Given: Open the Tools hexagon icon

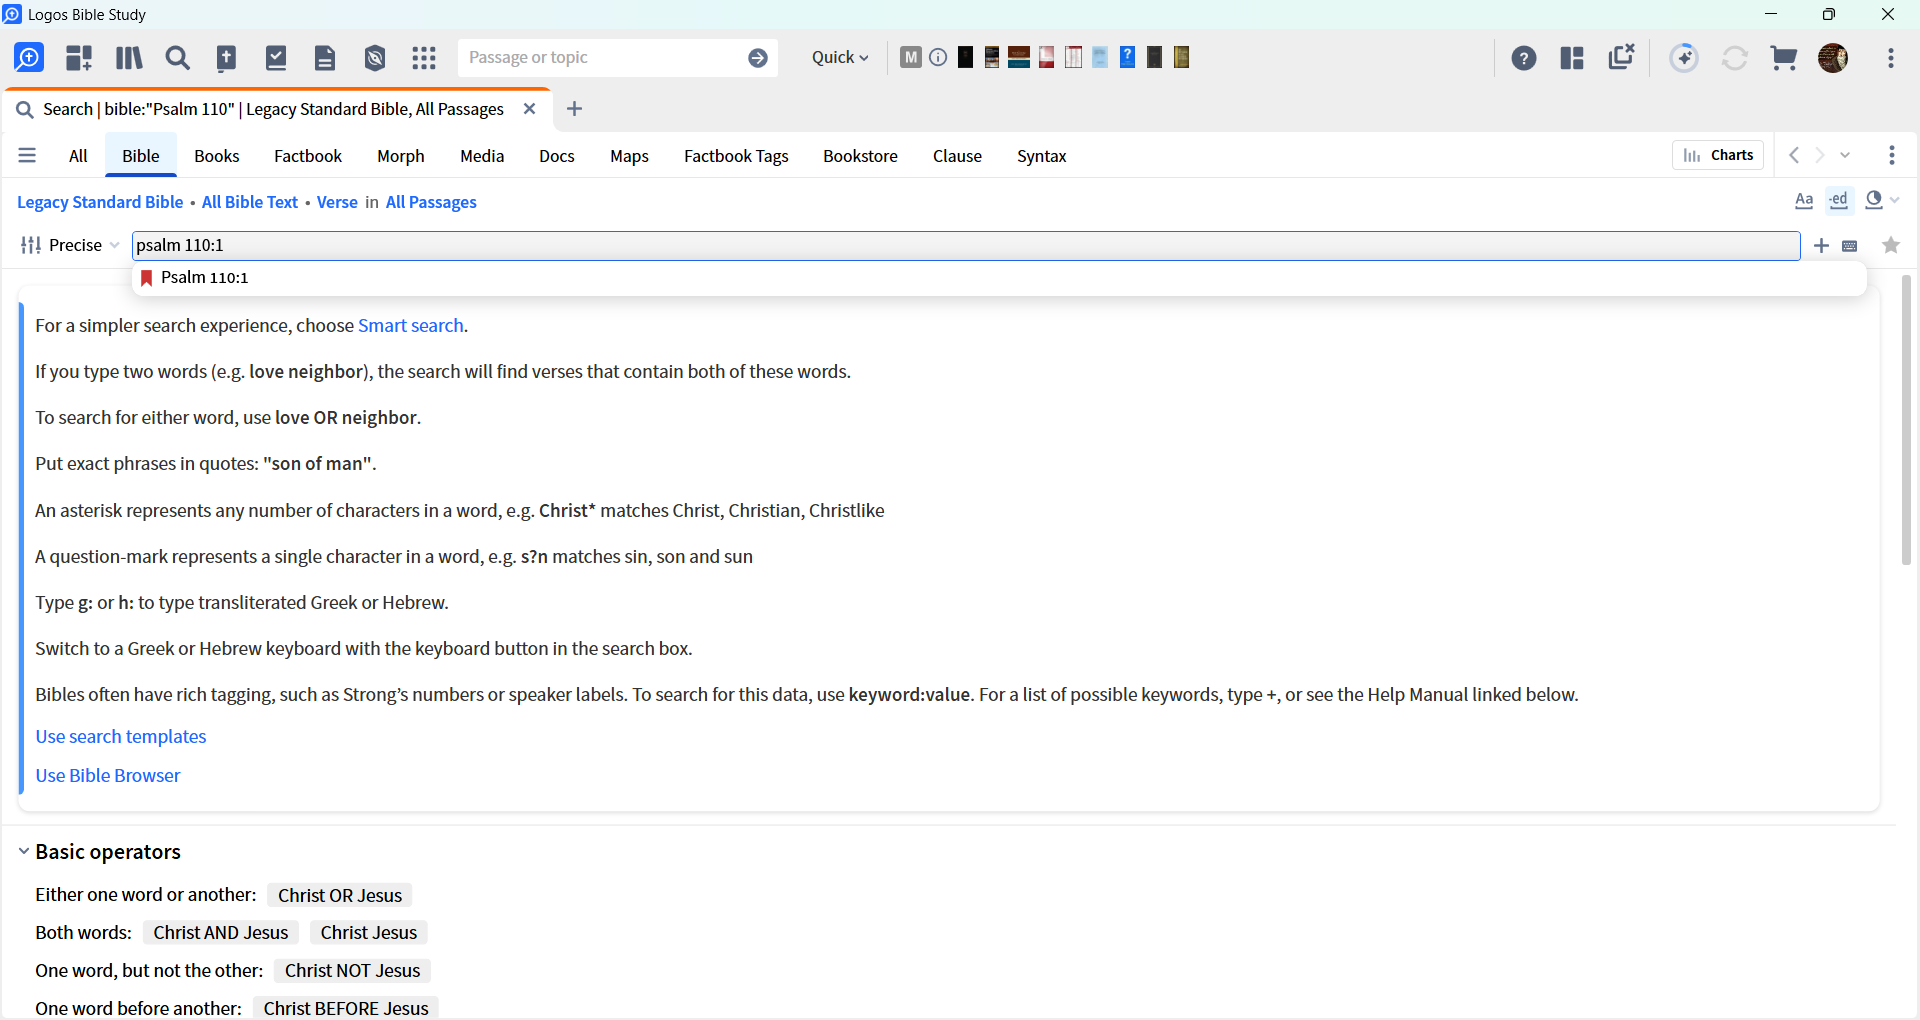Looking at the screenshot, I should tap(375, 58).
